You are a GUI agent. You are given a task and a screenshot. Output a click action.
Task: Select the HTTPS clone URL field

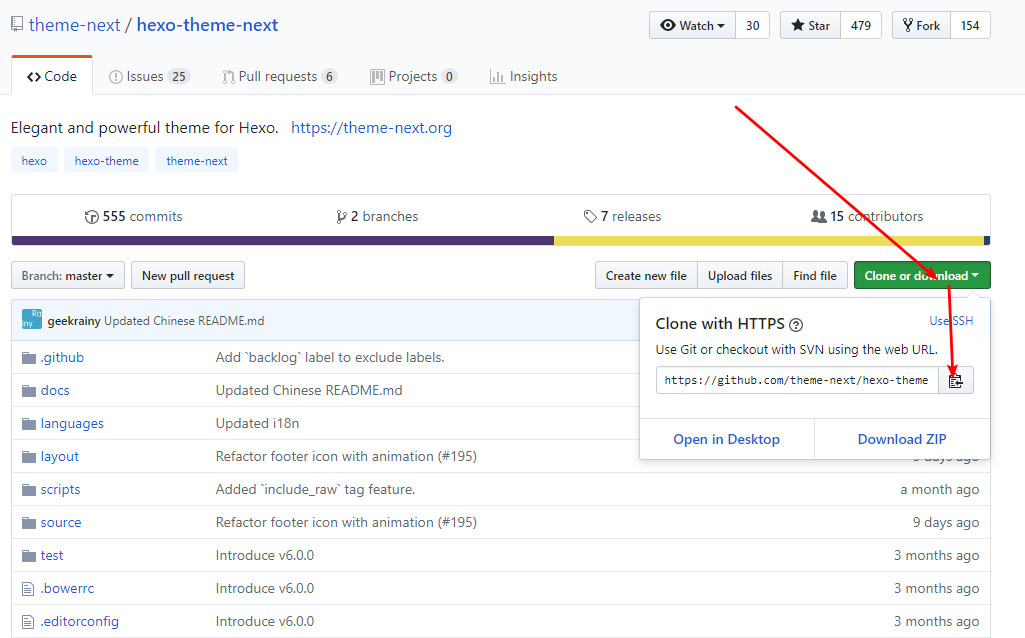[798, 380]
